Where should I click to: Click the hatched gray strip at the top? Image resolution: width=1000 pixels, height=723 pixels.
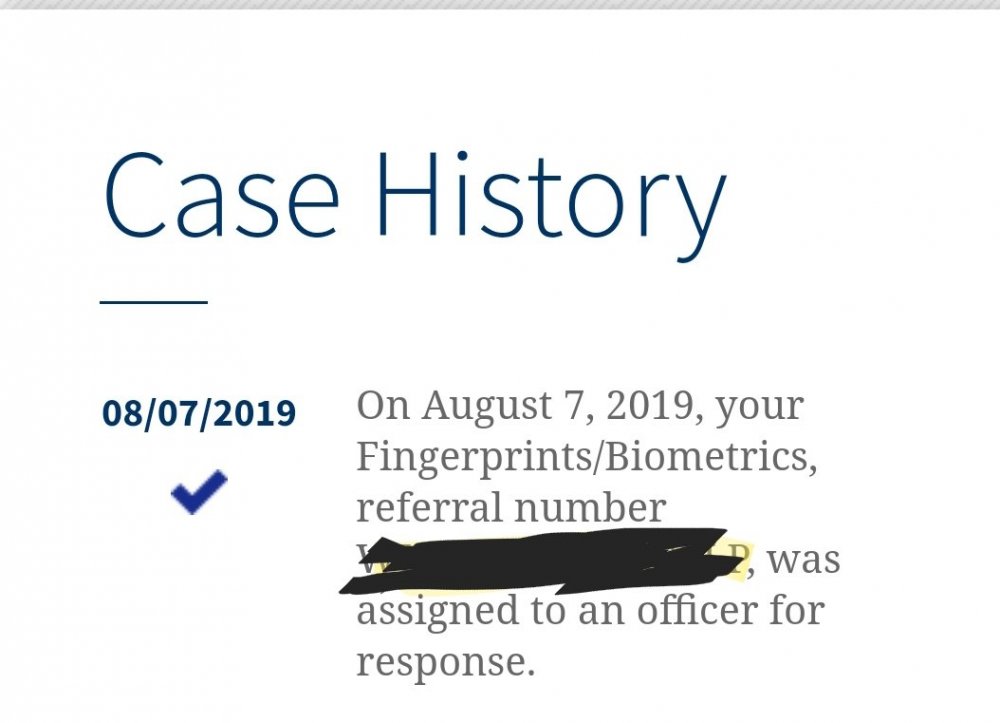(x=500, y=5)
